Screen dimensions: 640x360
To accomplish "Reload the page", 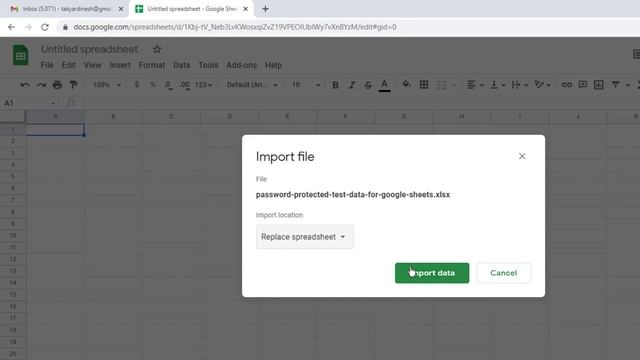I will [x=45, y=27].
